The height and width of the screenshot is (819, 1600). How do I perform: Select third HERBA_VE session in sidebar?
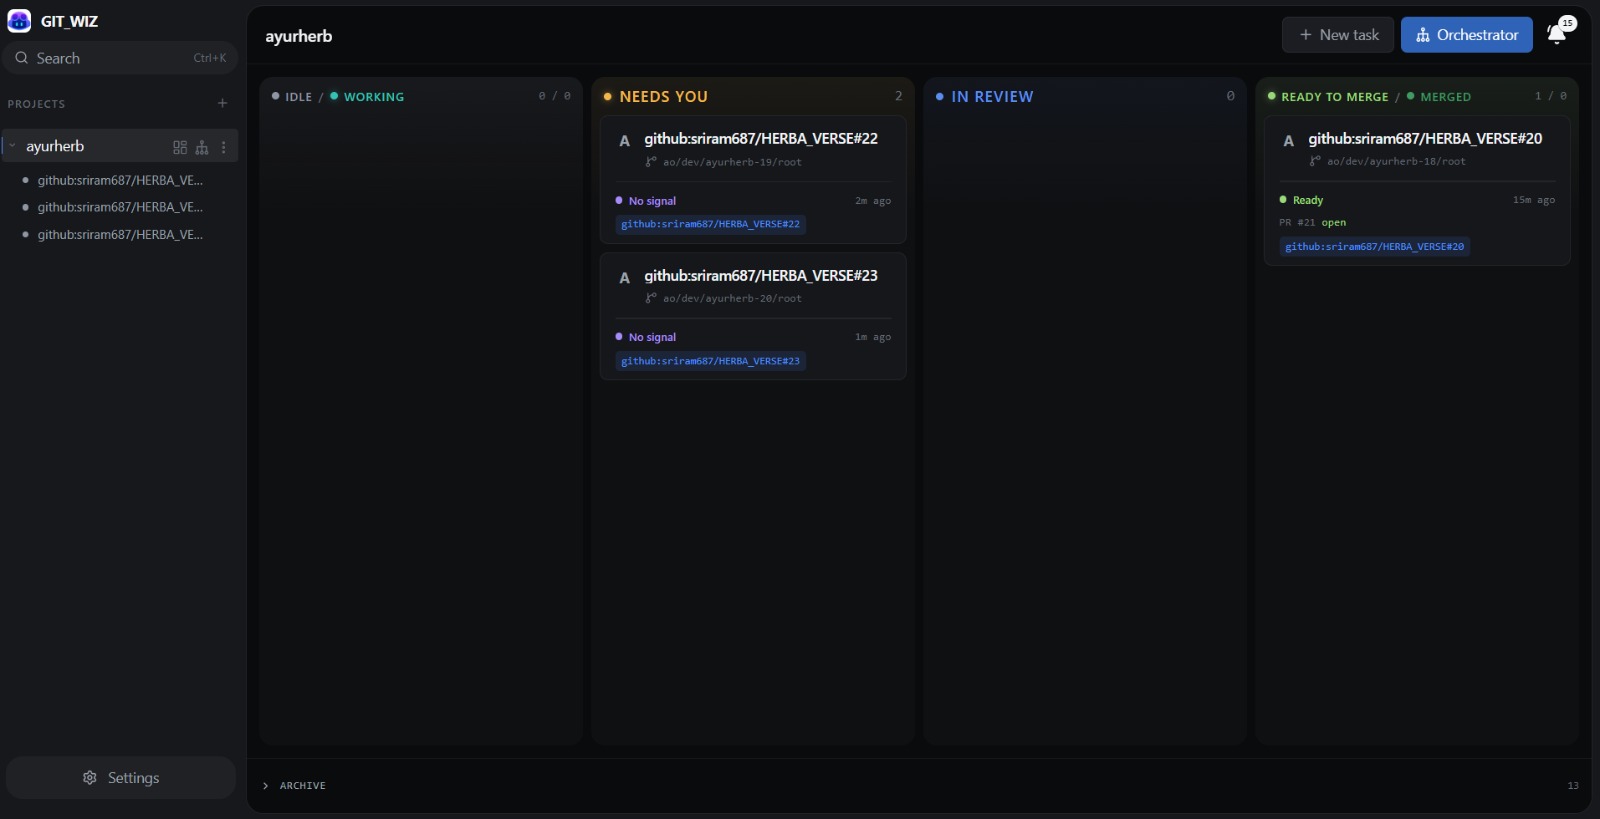click(120, 235)
